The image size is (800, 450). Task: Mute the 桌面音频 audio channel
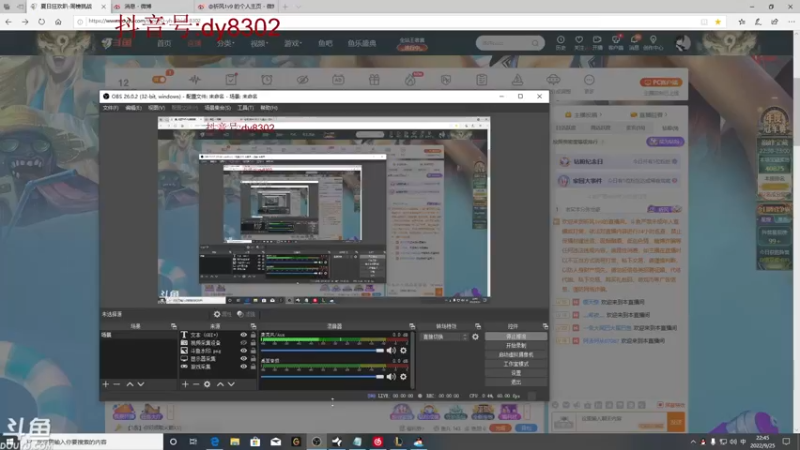[391, 377]
